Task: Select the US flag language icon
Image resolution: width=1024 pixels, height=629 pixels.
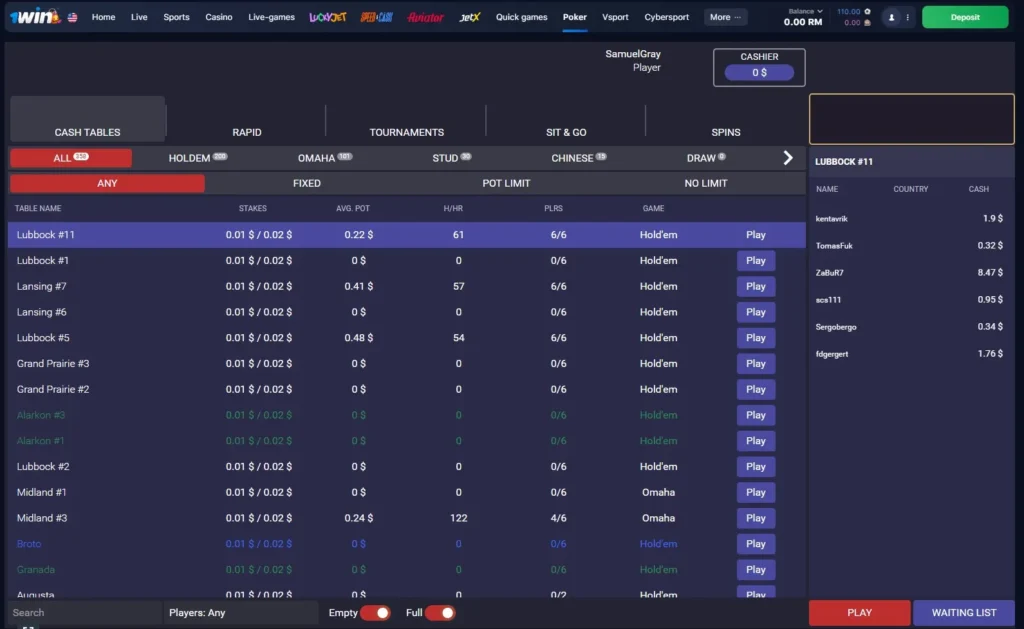Action: tap(72, 18)
